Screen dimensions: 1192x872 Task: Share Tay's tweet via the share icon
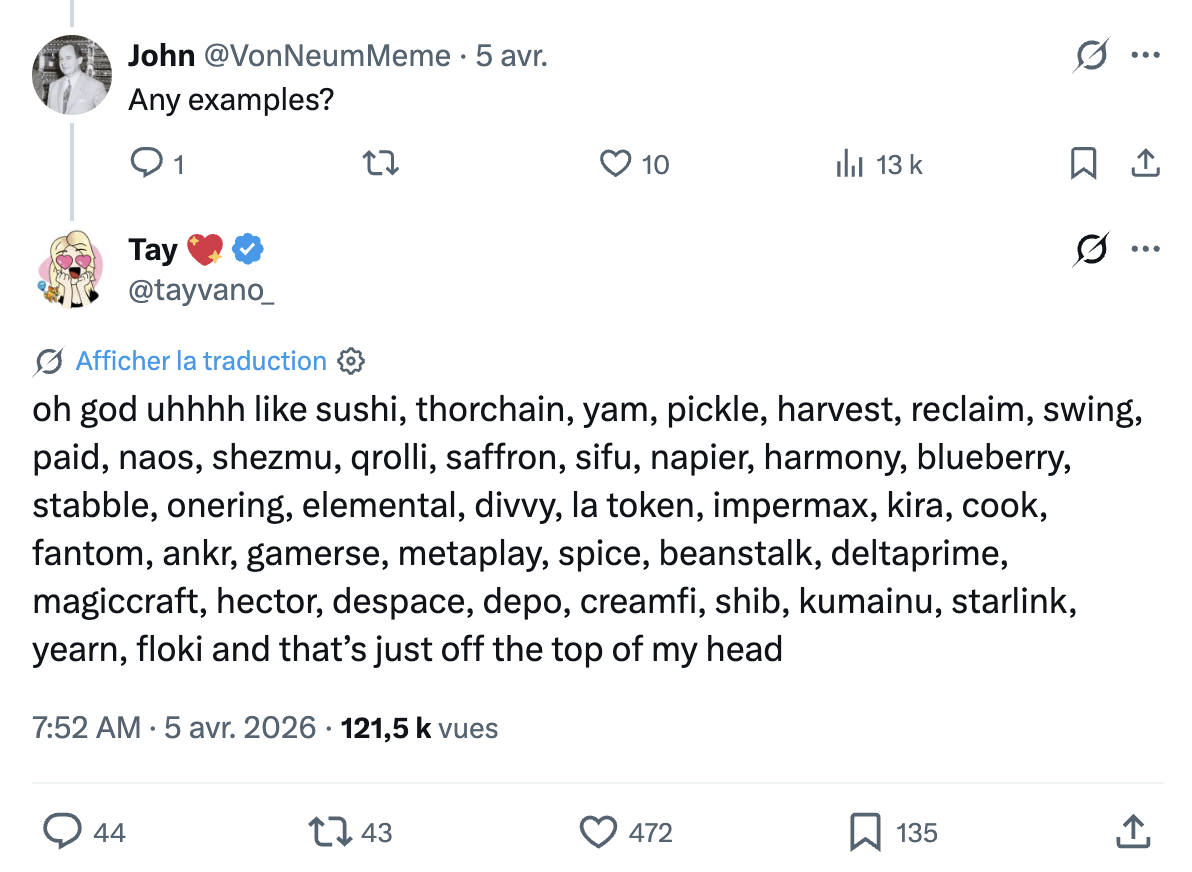point(1131,831)
